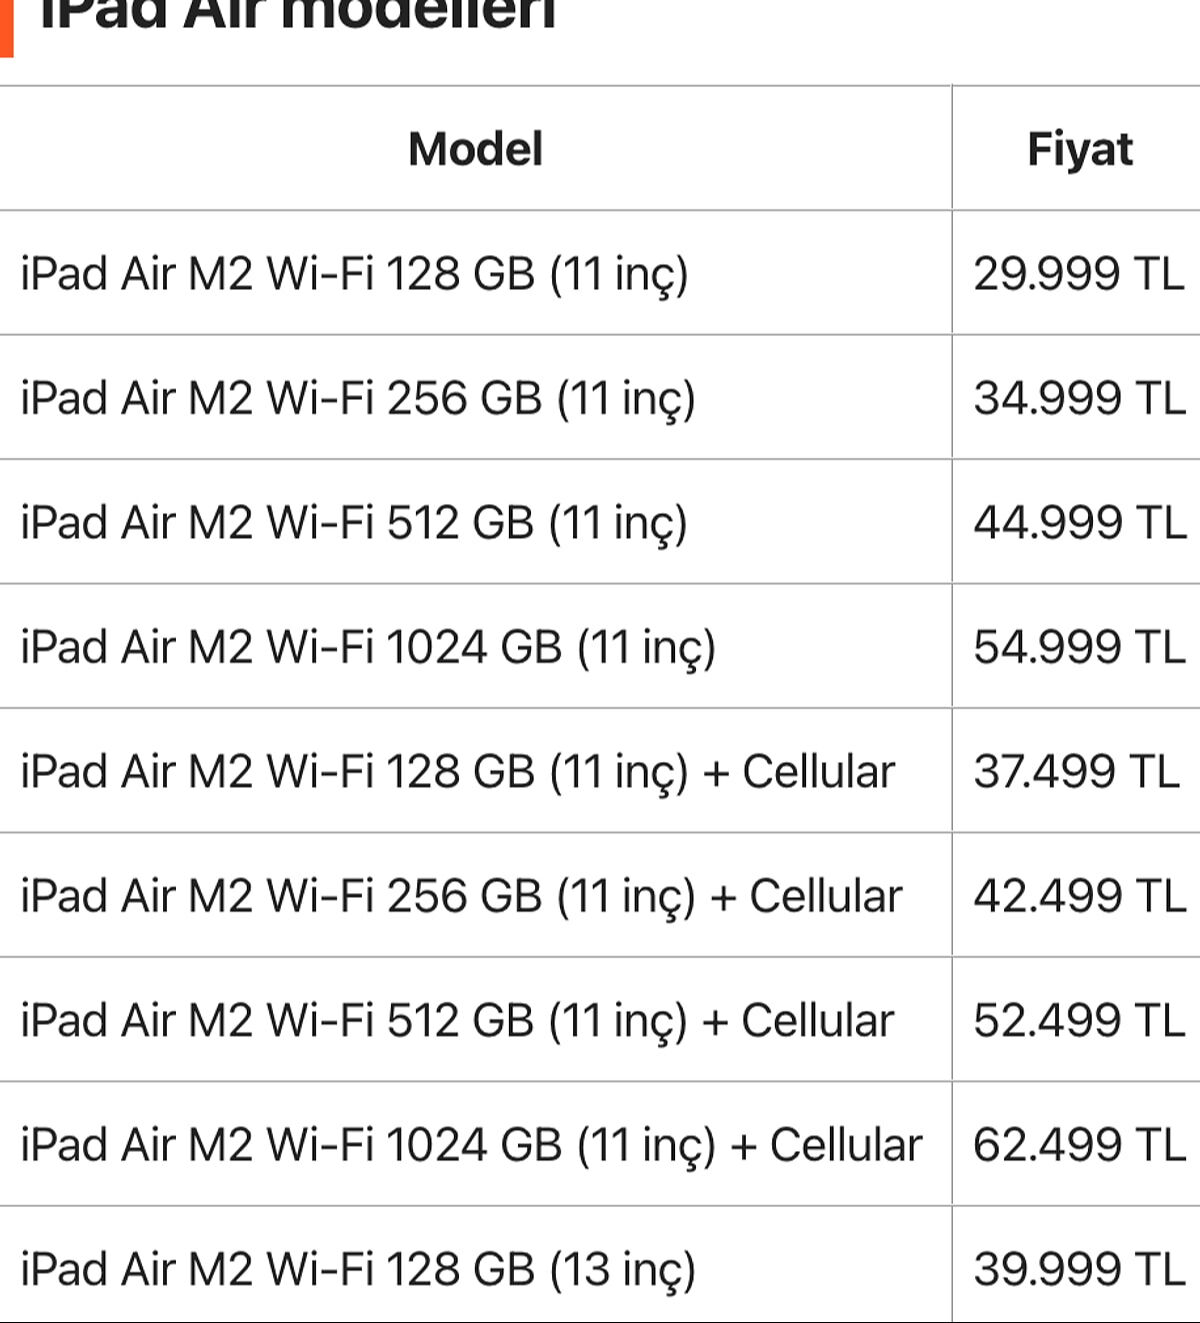Click the 52.499 TL price cell
The image size is (1200, 1323).
tap(1079, 1020)
